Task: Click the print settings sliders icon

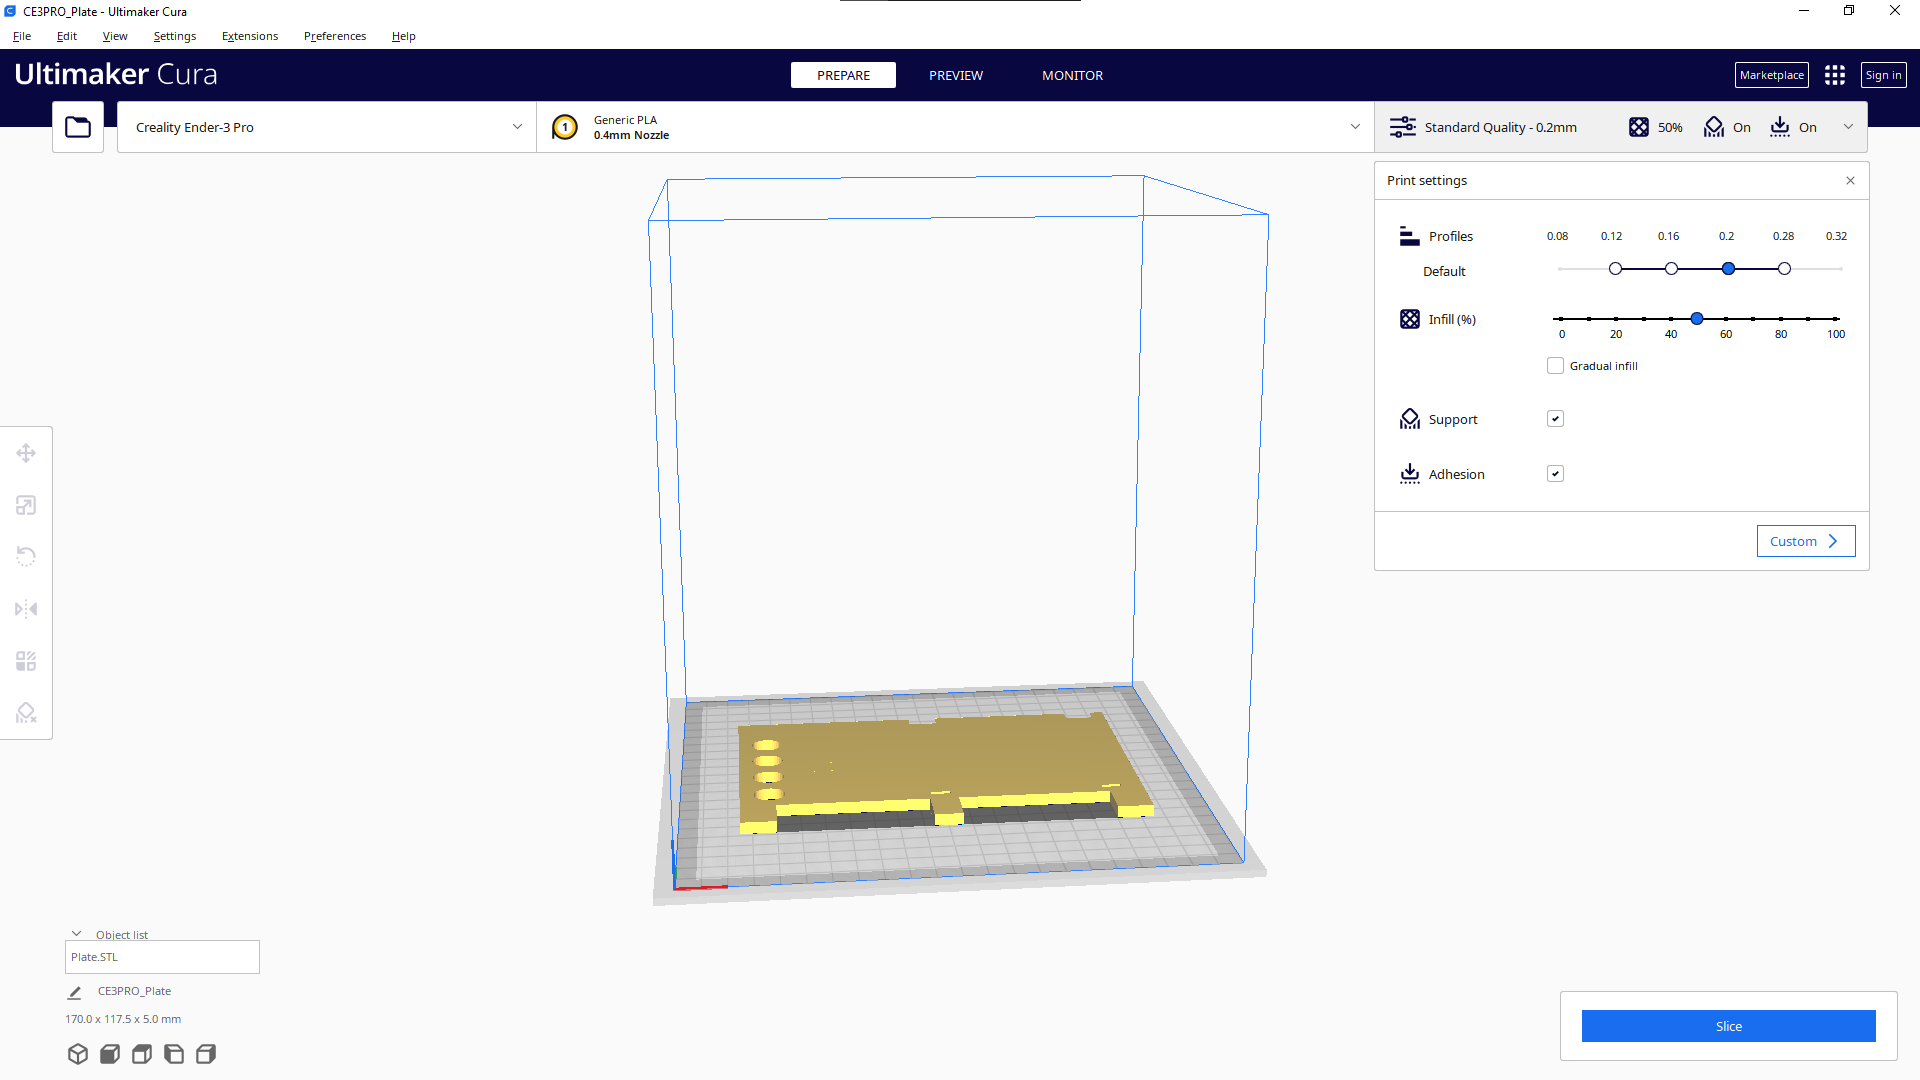Action: 1403,127
